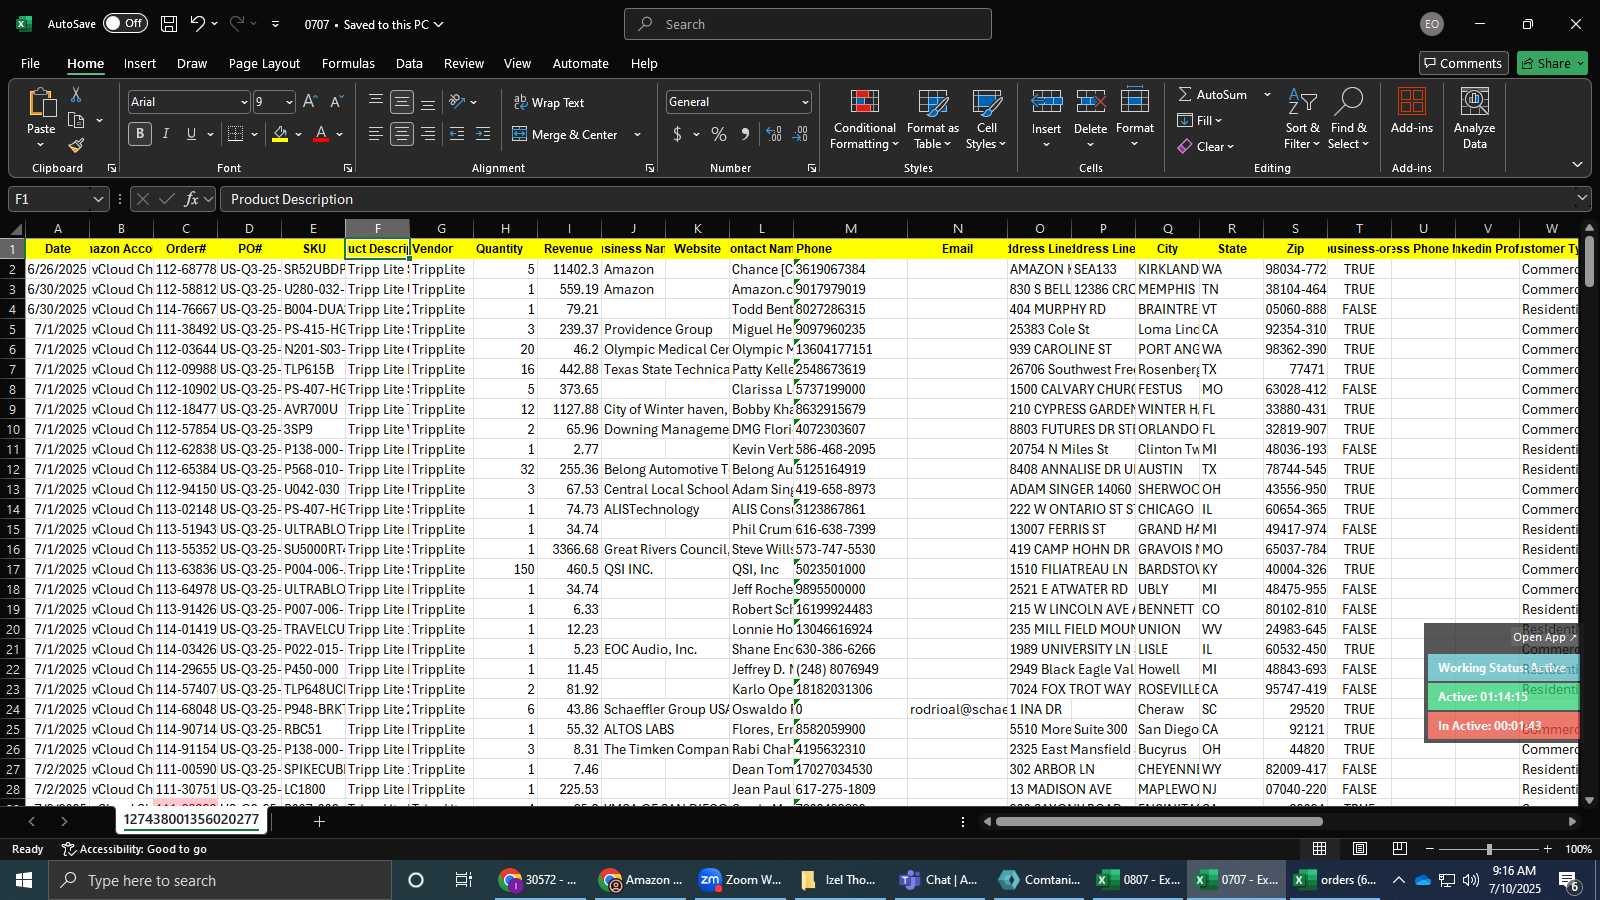Click the Save icon in title bar
Image resolution: width=1600 pixels, height=900 pixels.
pos(169,24)
